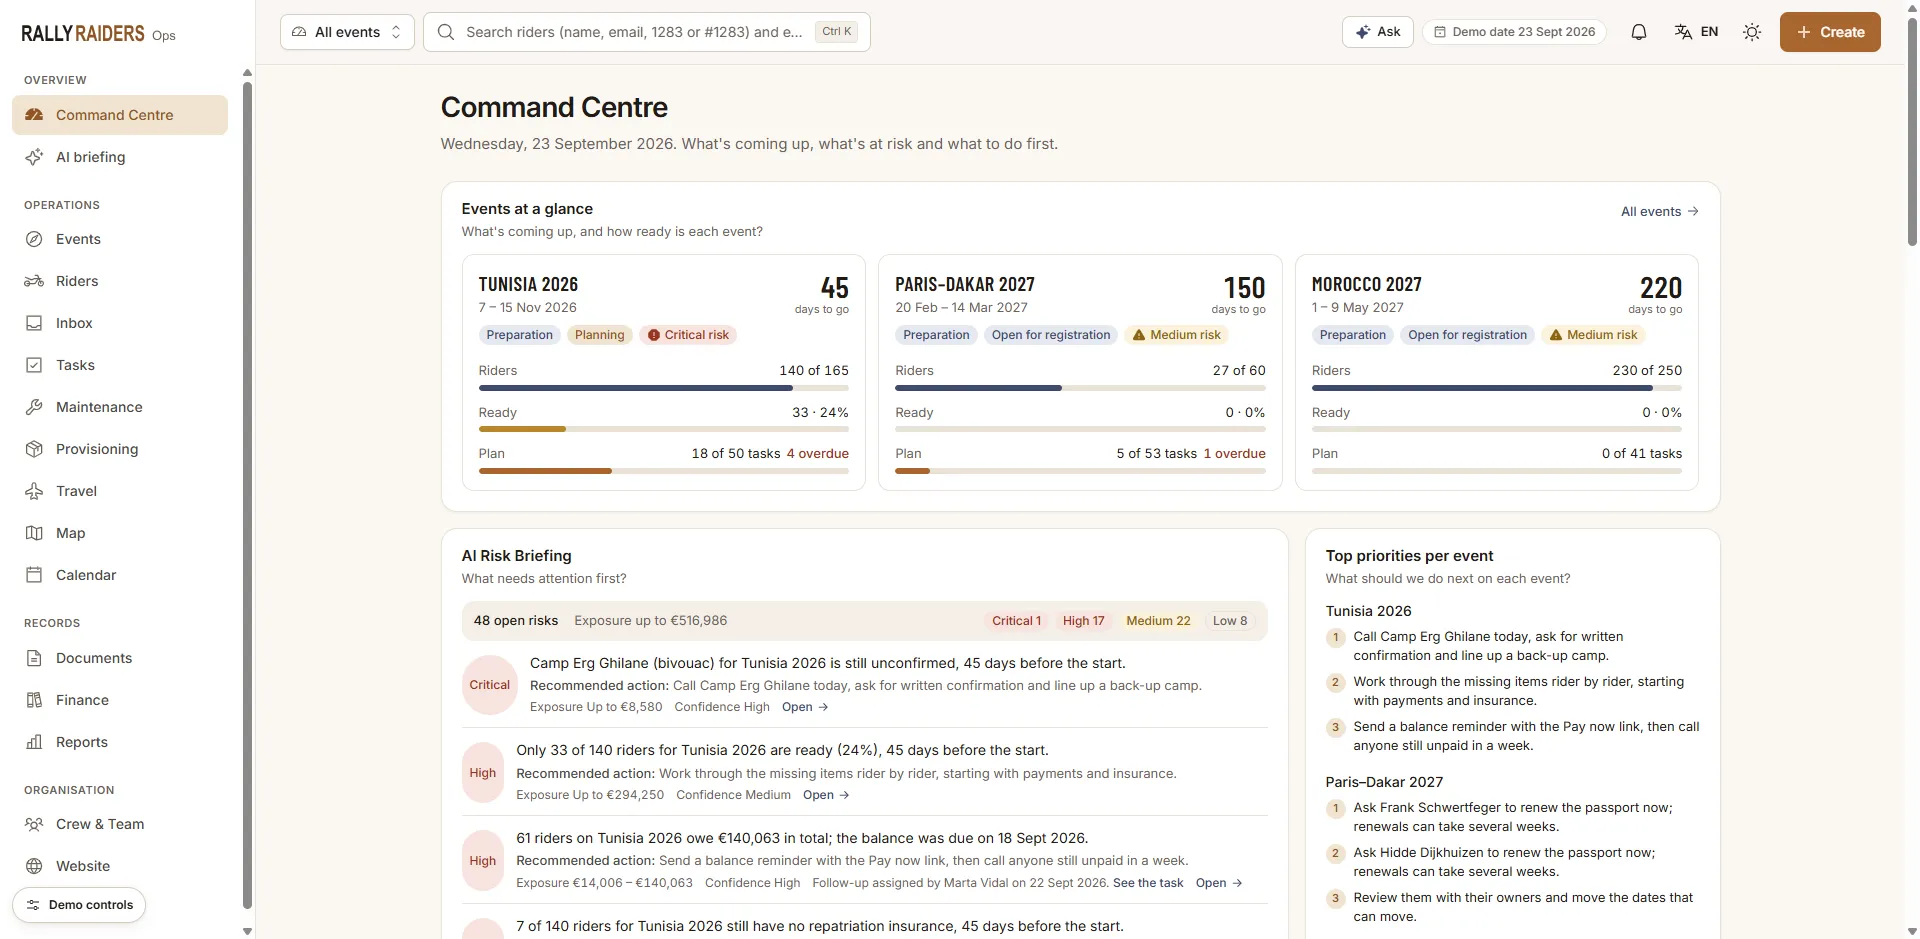Open AI briefing sparkle icon

tap(34, 157)
